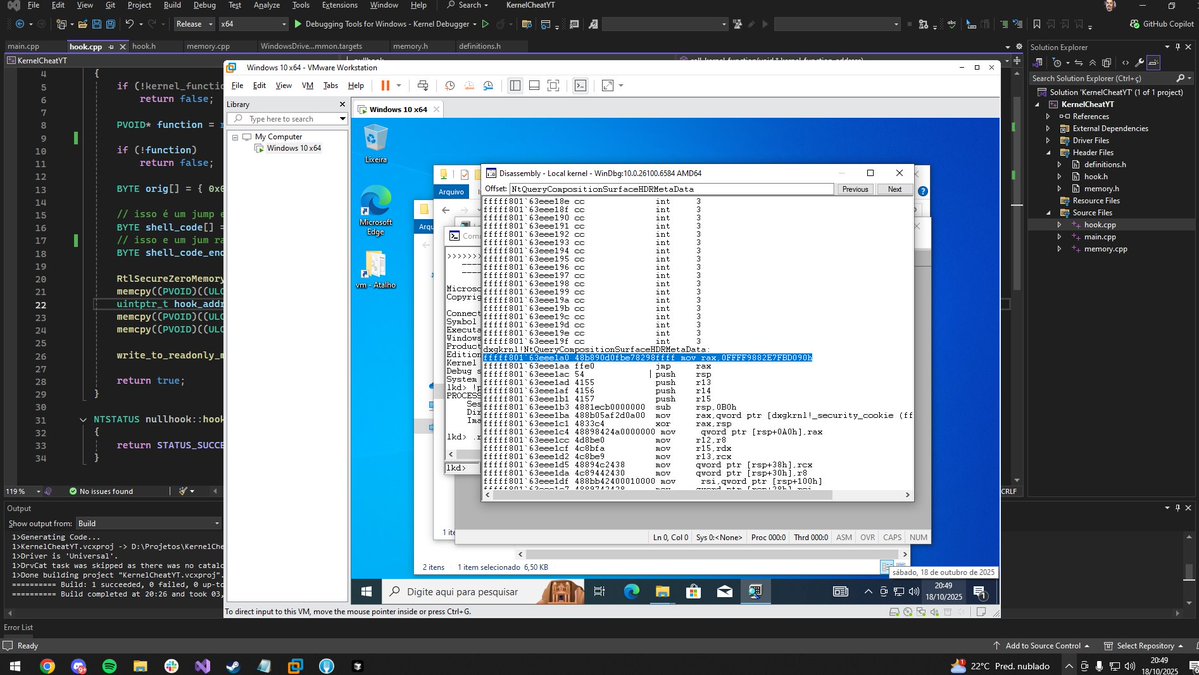
Task: Click the Next button in Disassembly
Action: point(895,190)
